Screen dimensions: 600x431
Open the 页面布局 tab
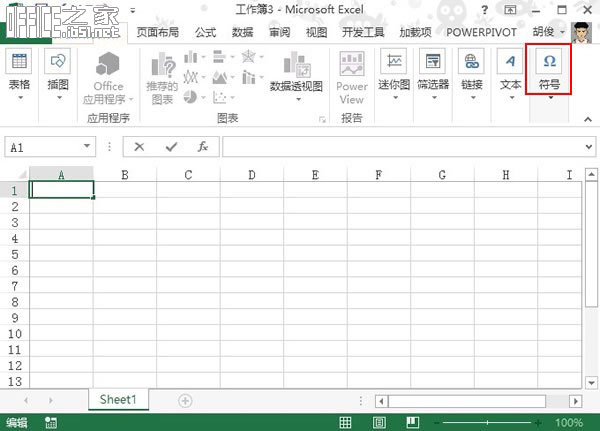click(x=158, y=32)
